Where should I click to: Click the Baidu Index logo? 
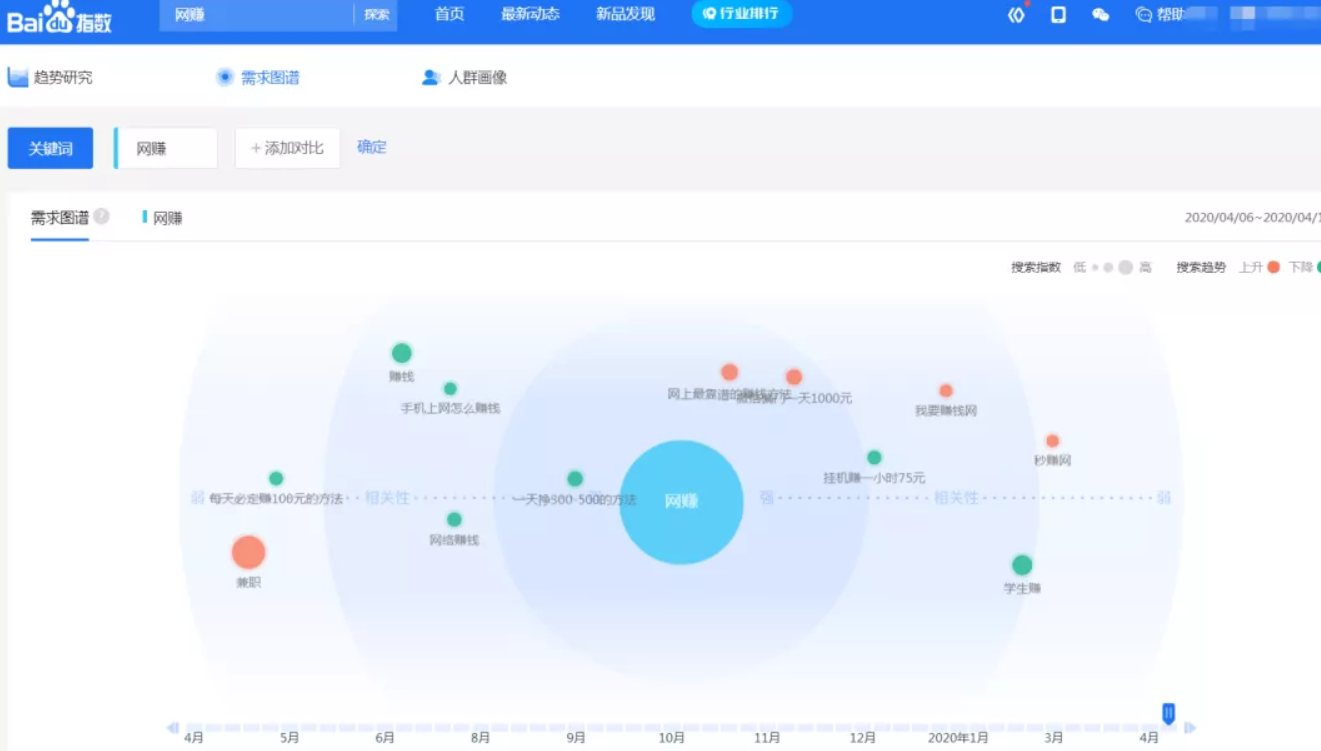pos(60,17)
